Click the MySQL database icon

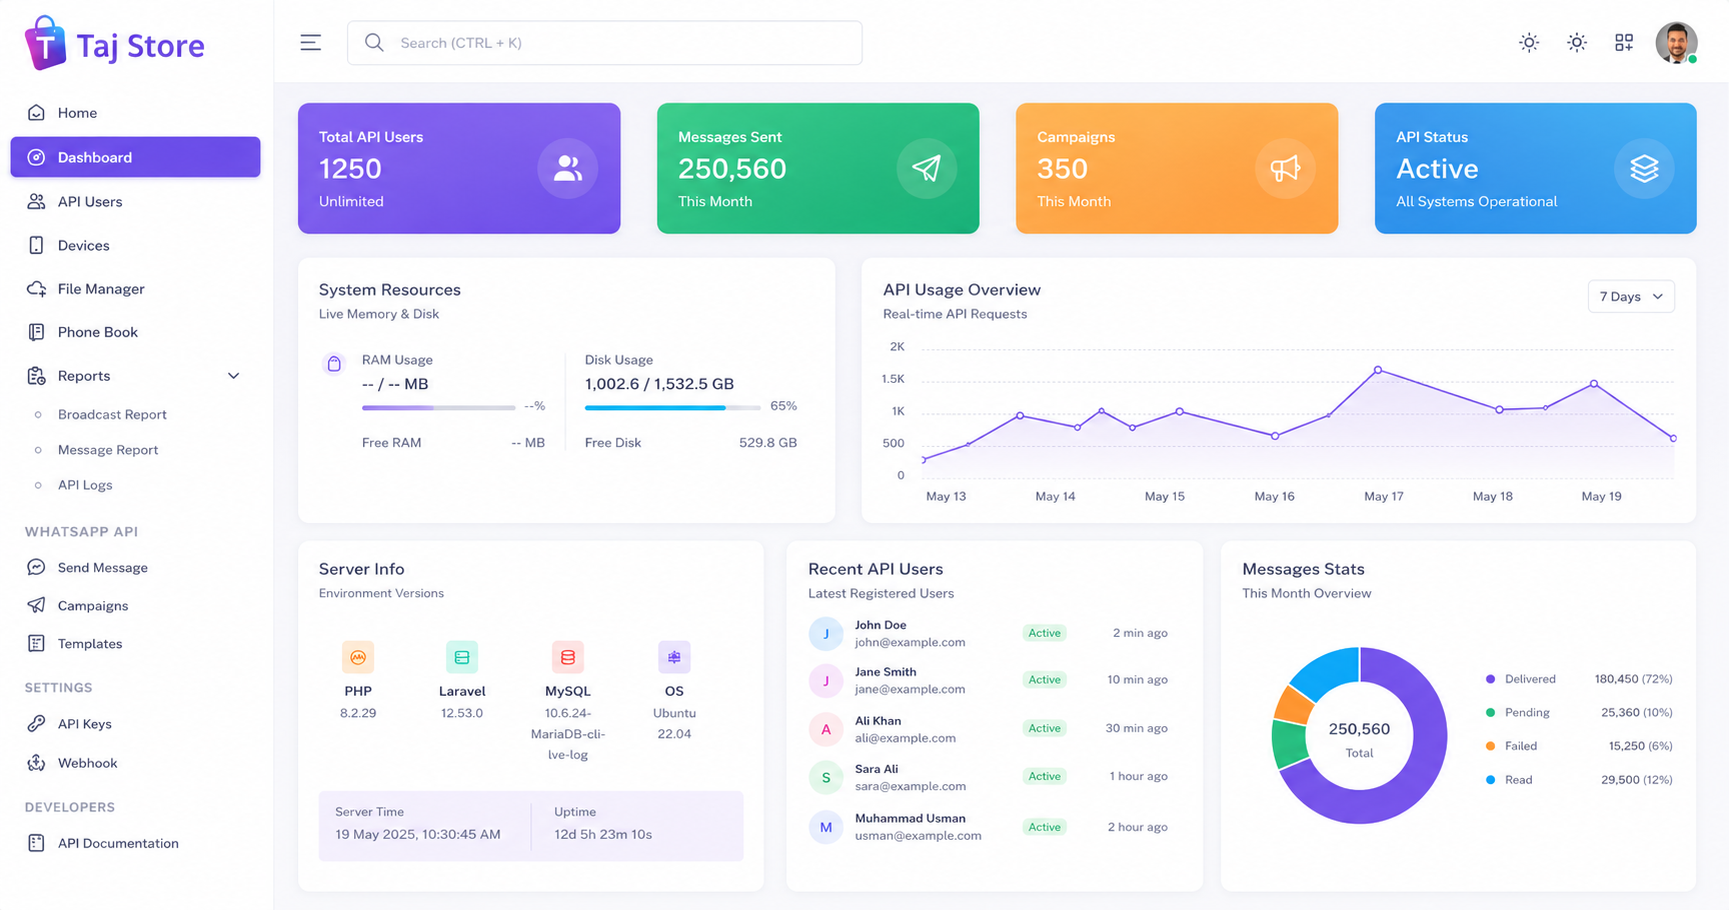pos(568,657)
